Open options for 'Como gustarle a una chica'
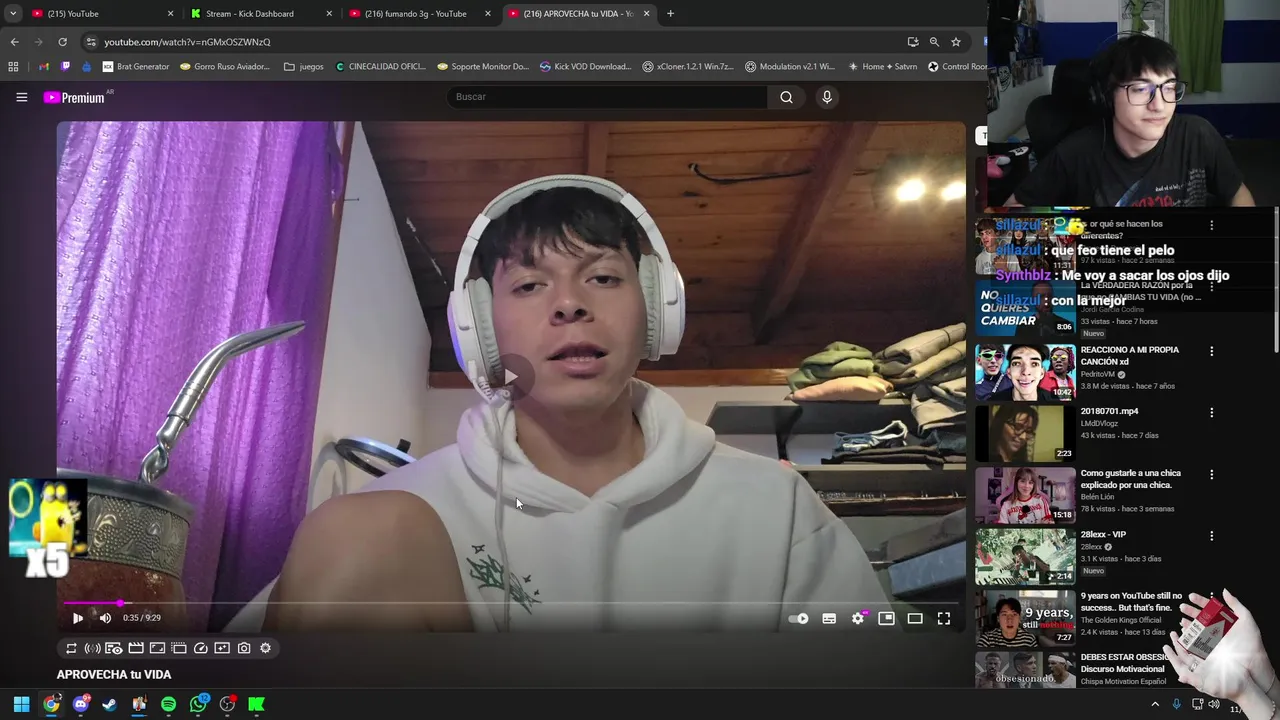 pos(1211,474)
